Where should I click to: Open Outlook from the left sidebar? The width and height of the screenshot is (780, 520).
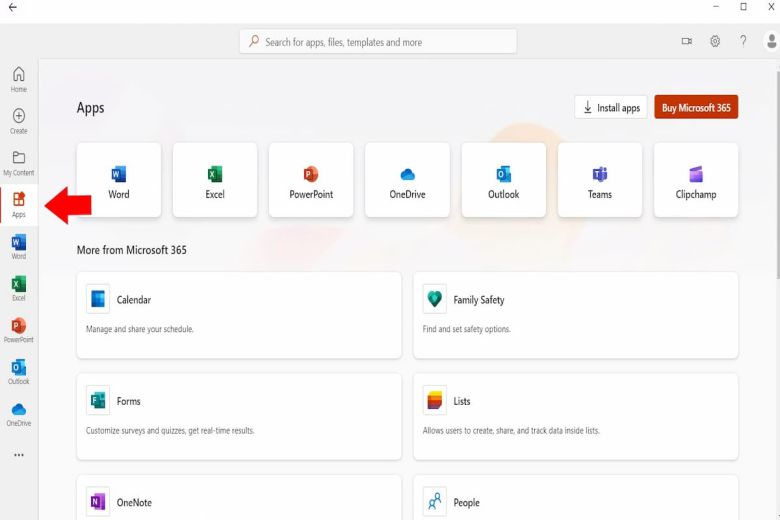tap(18, 371)
